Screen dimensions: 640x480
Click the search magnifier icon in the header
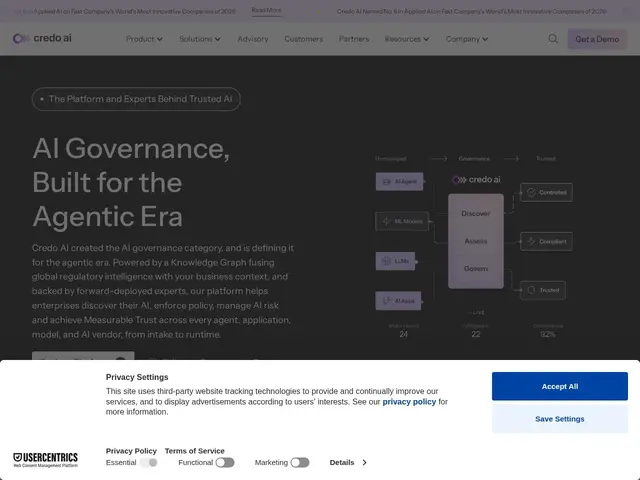[553, 39]
